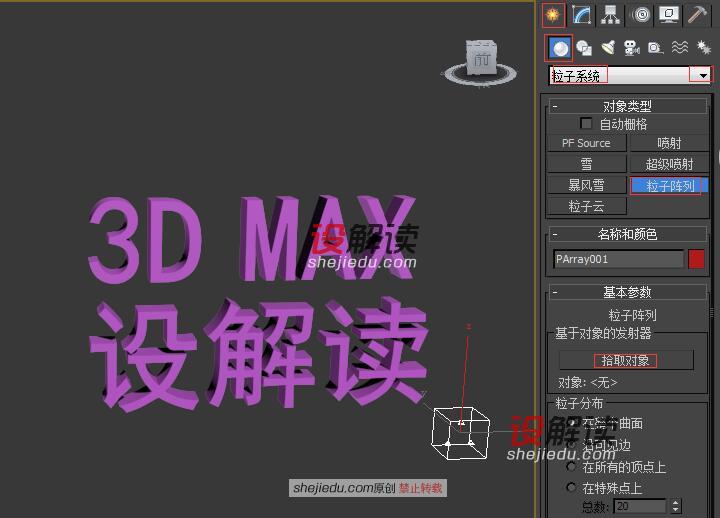Viewport: 720px width, 518px height.
Task: Collapse the 对象类型 rollout
Action: [x=627, y=106]
